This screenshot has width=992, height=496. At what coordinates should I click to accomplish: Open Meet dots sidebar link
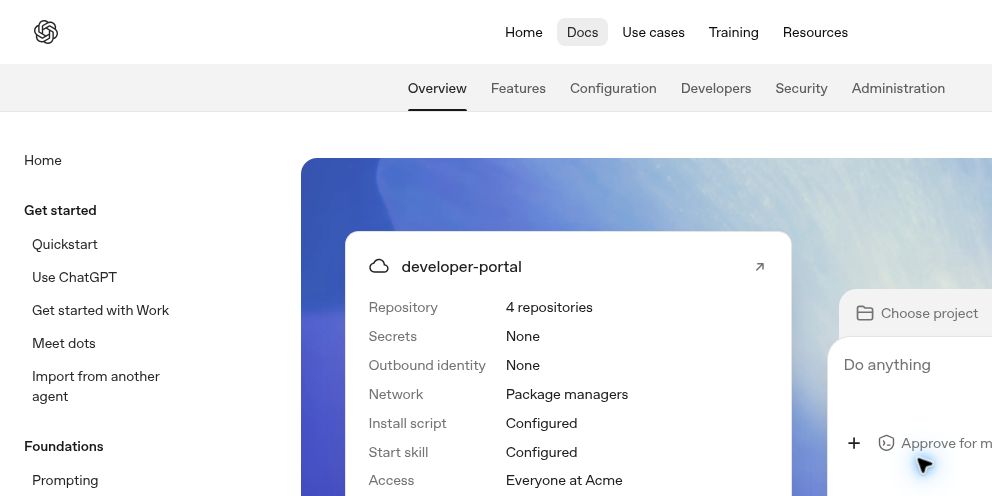[x=64, y=343]
